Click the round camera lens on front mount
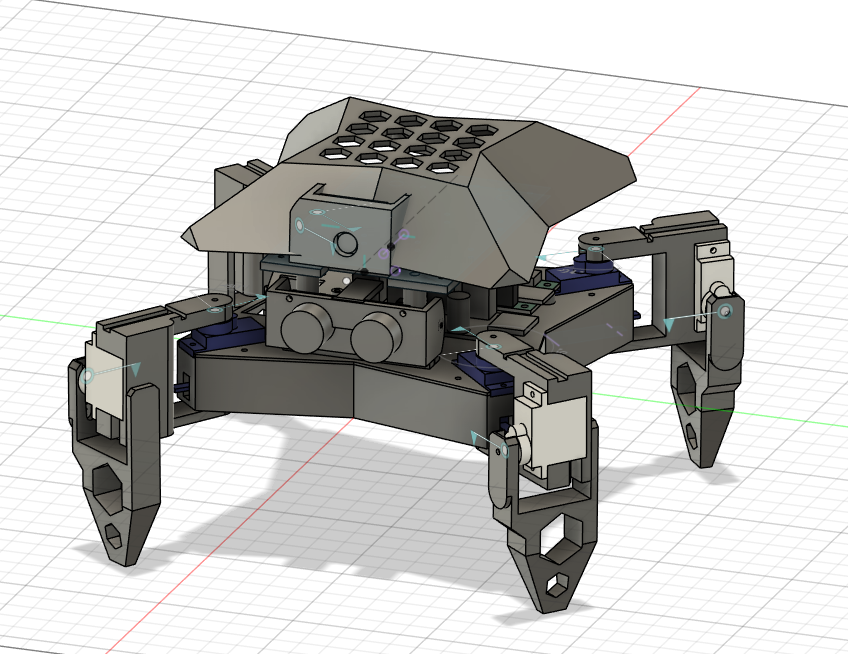 [x=347, y=244]
